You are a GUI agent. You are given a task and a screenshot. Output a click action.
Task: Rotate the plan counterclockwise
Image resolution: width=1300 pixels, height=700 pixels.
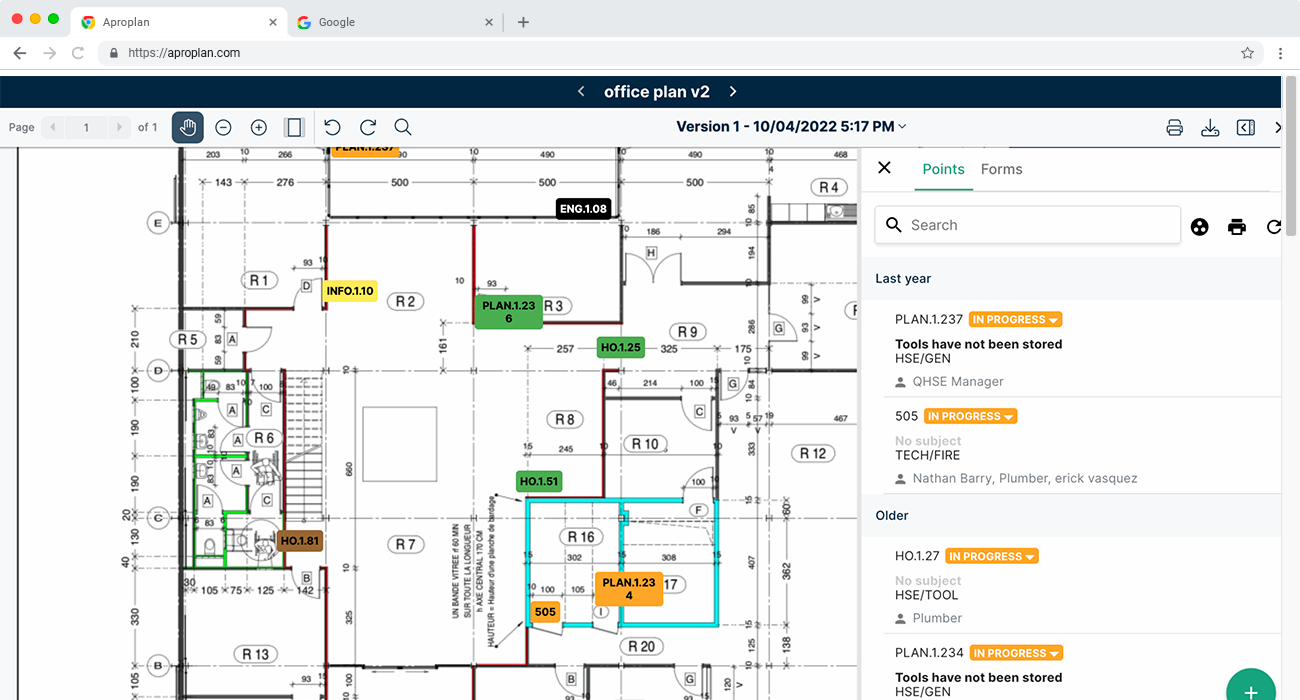(333, 127)
